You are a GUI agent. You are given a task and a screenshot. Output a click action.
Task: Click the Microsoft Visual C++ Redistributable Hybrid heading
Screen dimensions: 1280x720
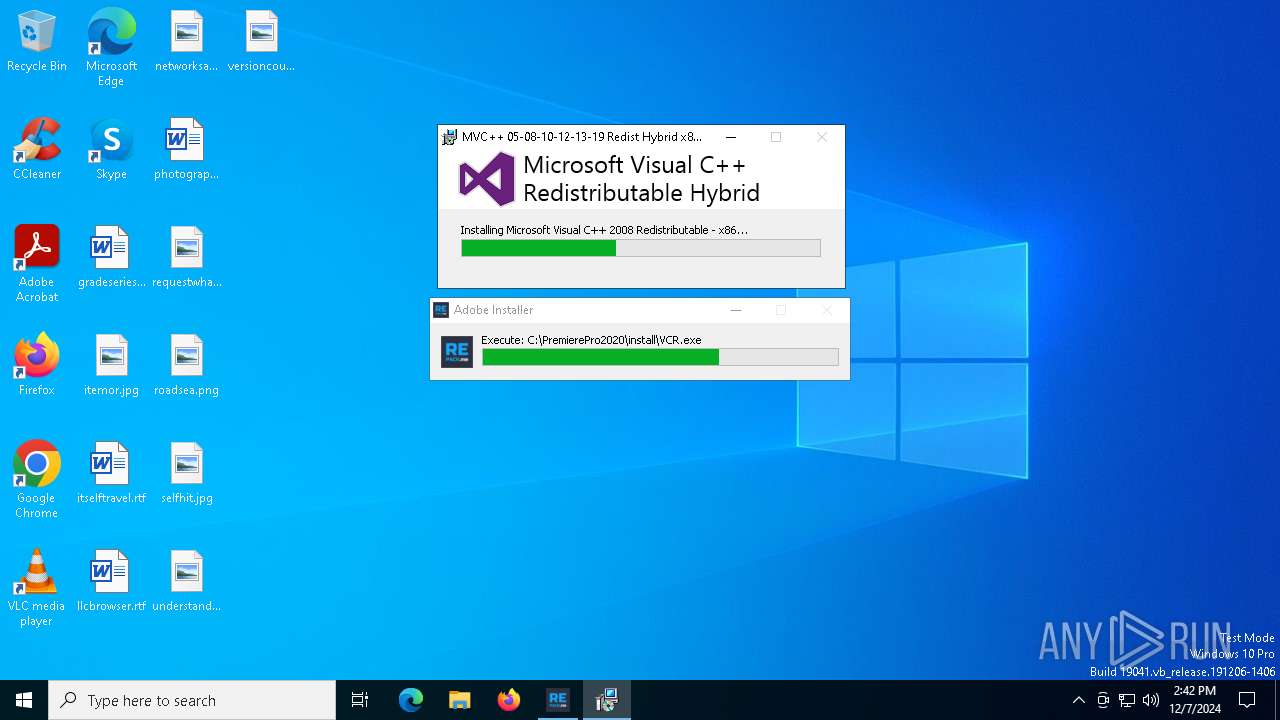[641, 179]
